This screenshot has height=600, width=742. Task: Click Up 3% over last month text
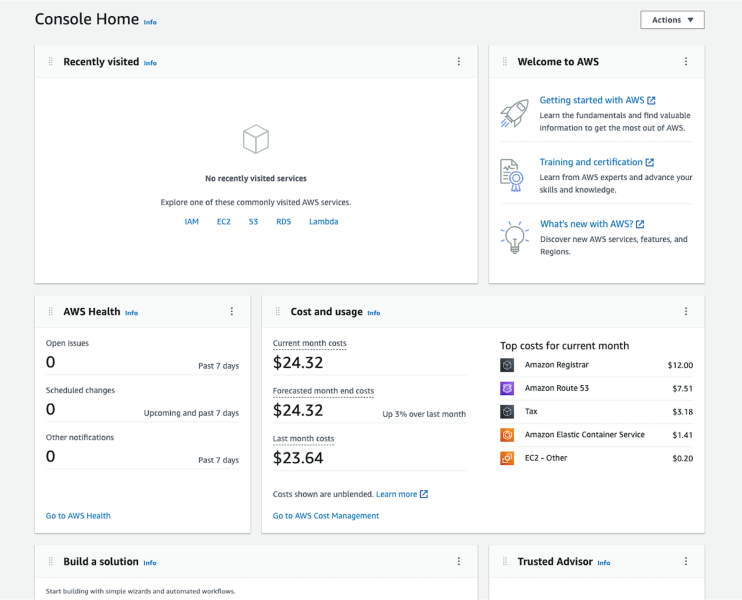[424, 414]
